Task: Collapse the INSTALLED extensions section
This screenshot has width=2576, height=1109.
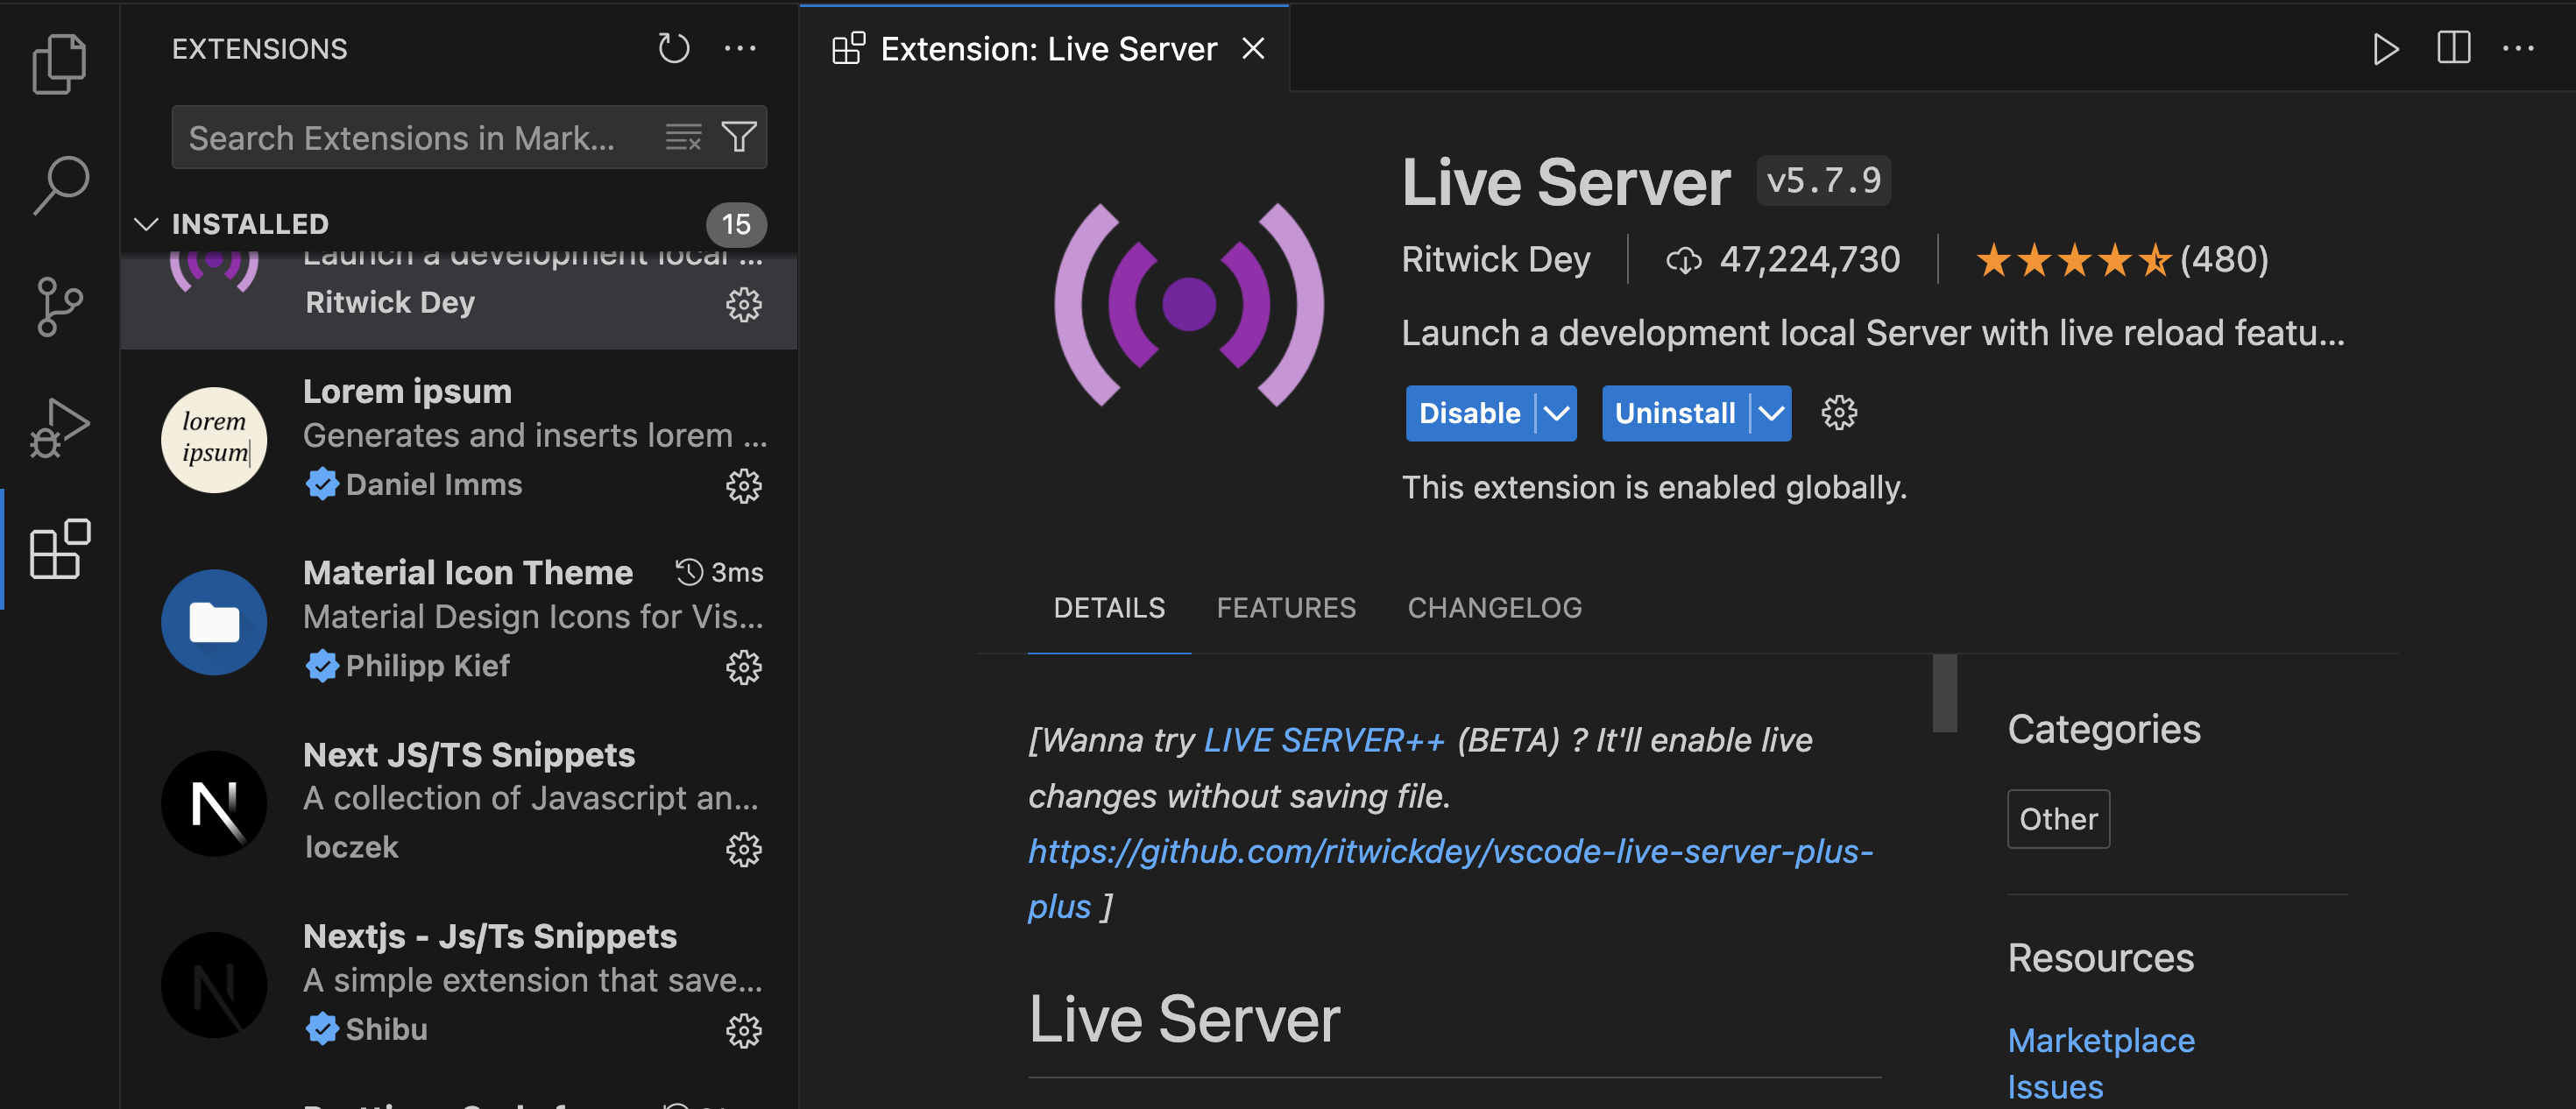Action: (147, 224)
